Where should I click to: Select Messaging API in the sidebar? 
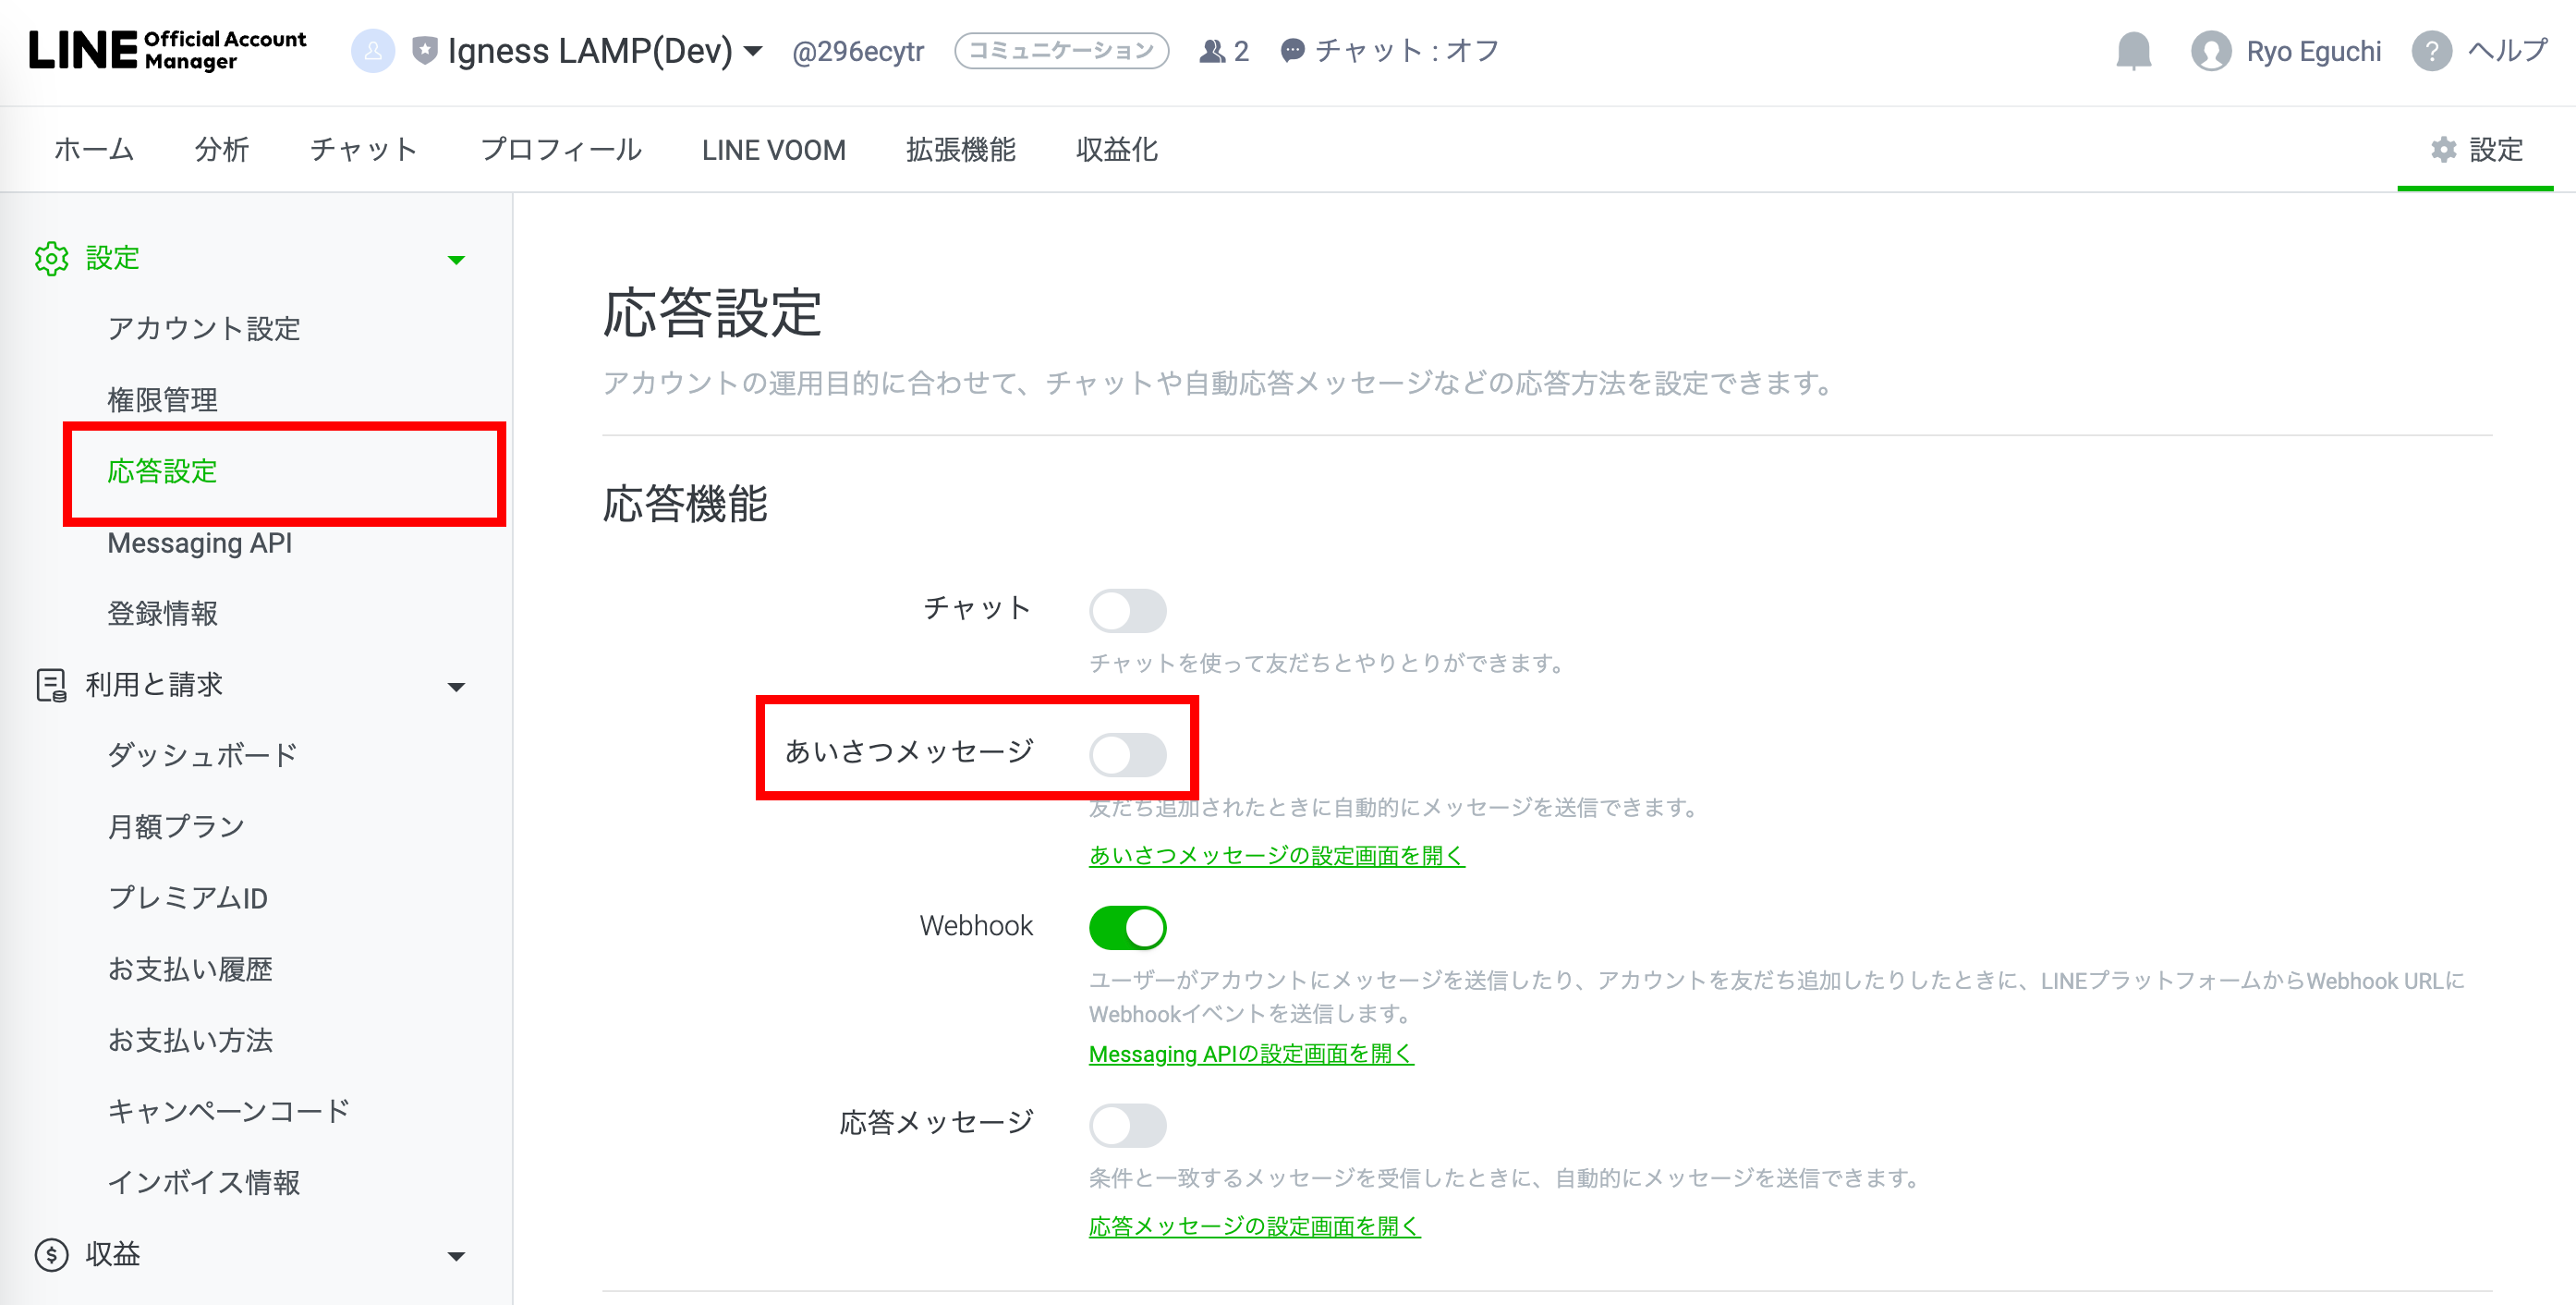[x=200, y=543]
